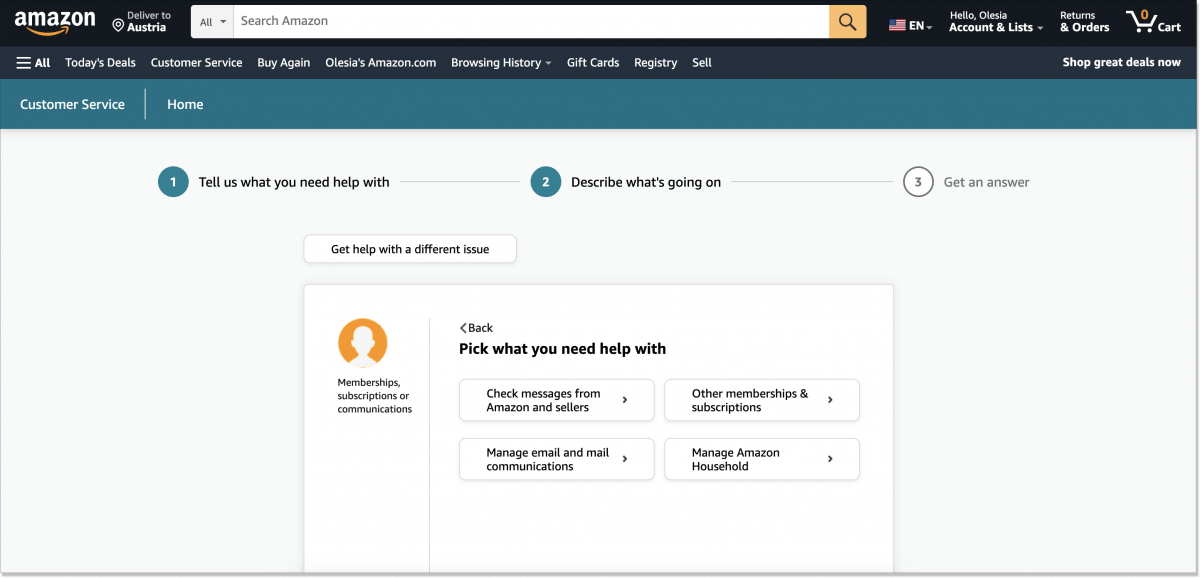Click the US flag language icon
The height and width of the screenshot is (578, 1200).
point(897,25)
